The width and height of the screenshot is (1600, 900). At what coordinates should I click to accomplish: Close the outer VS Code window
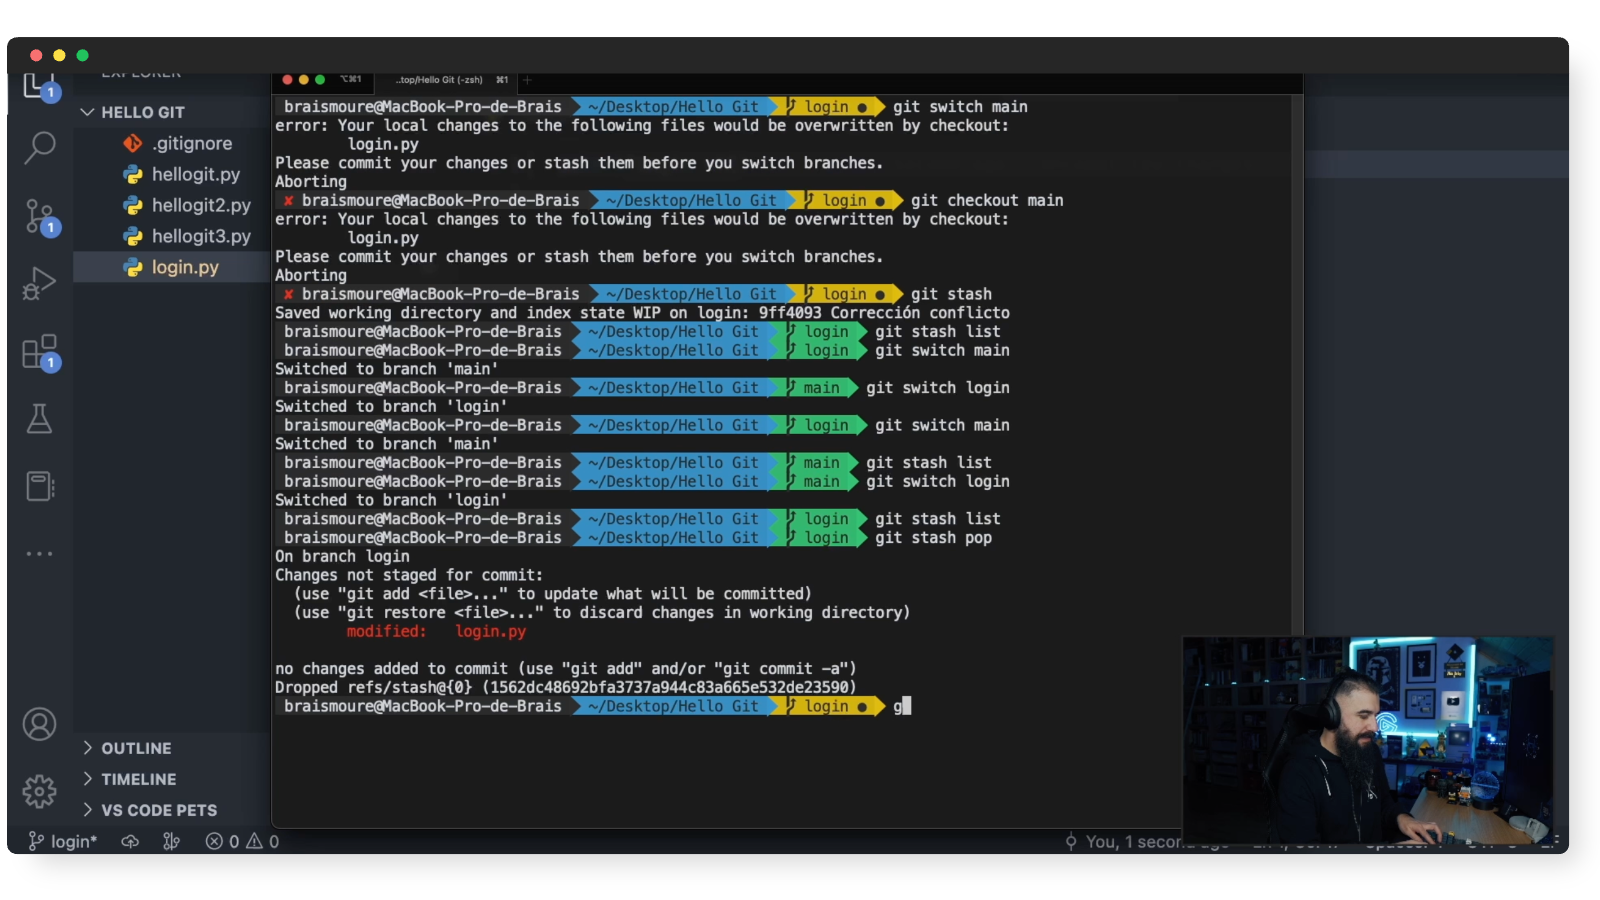(36, 55)
